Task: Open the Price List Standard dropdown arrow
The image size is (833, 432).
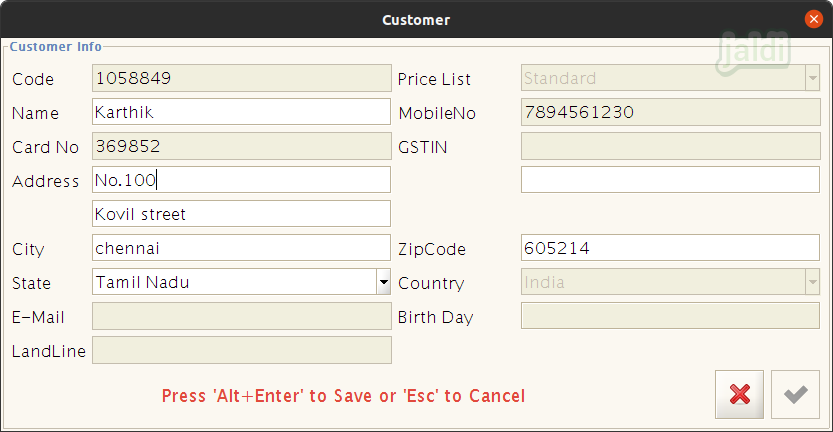Action: tap(812, 78)
